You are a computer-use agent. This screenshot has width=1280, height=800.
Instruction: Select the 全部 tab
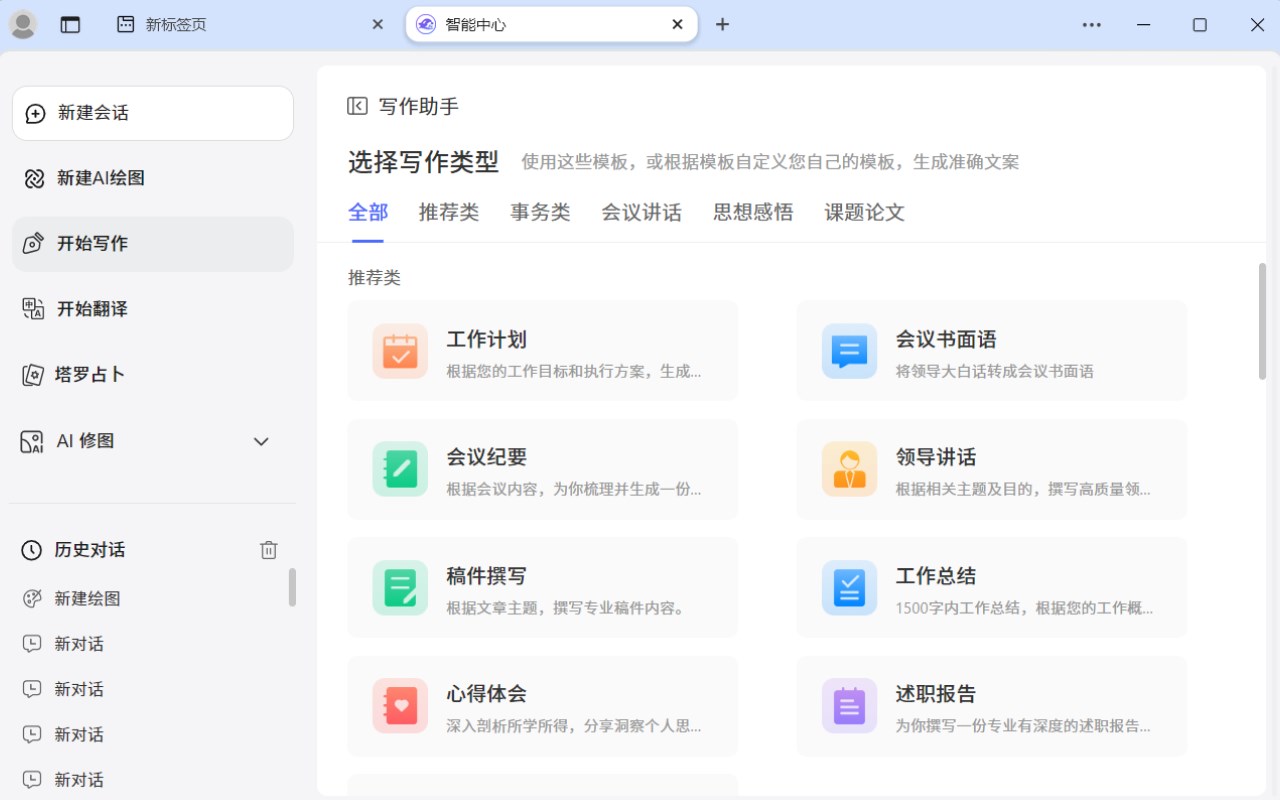[368, 212]
